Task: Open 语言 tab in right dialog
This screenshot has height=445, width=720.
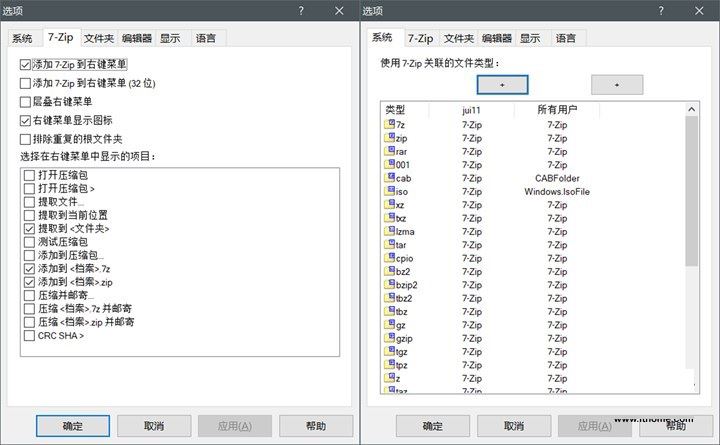Action: point(566,38)
